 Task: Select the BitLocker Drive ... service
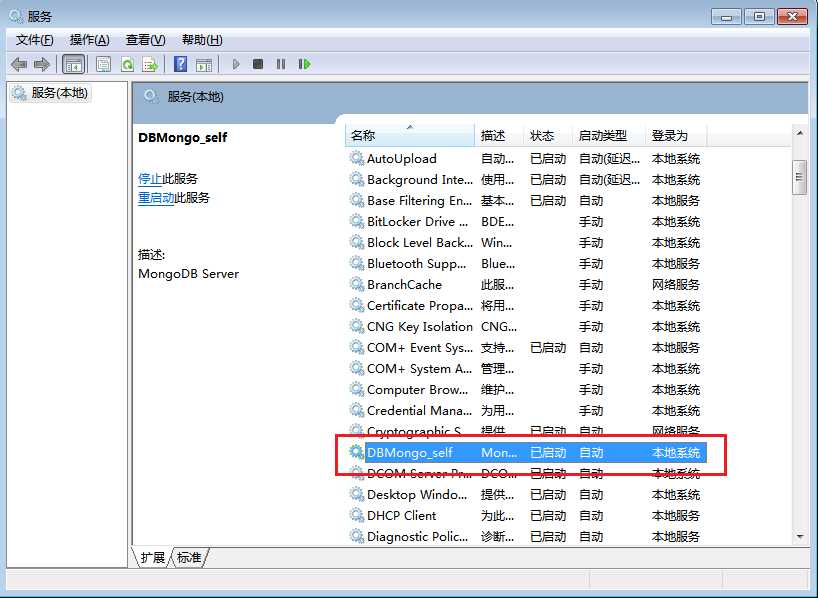[x=526, y=221]
